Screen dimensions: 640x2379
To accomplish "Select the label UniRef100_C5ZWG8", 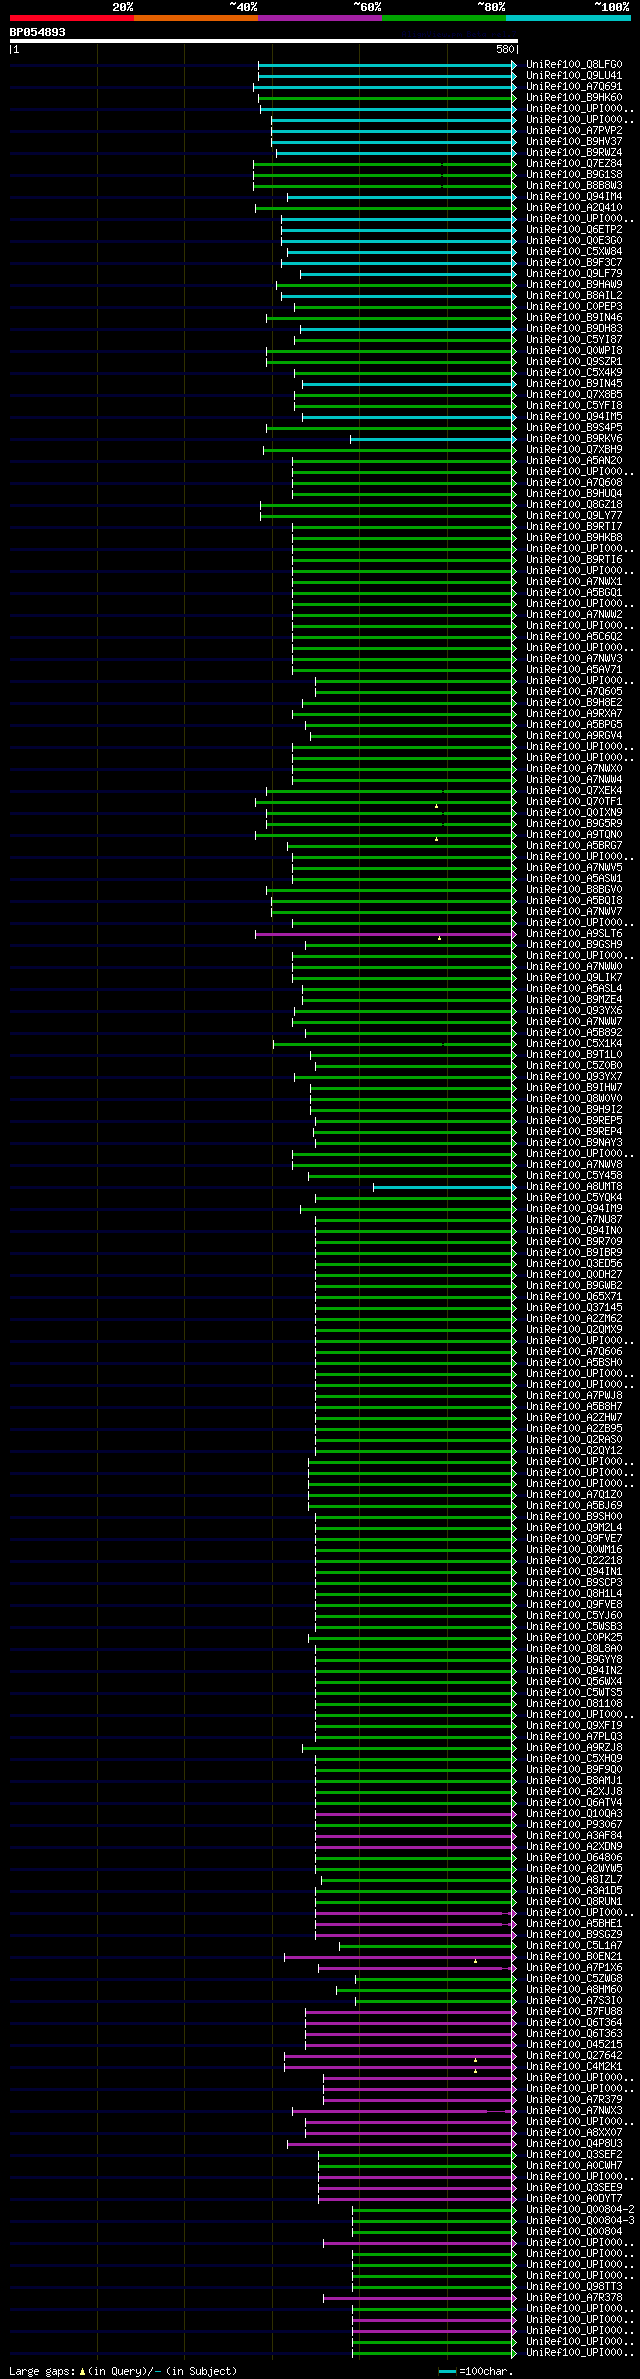I will [574, 1979].
